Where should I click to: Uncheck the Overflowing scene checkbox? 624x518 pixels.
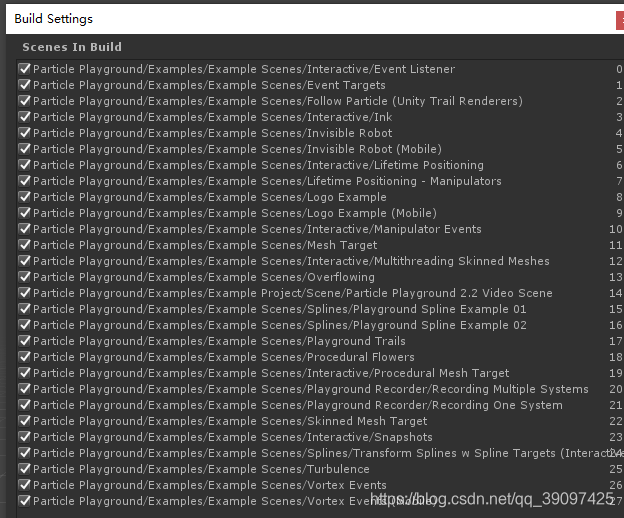(25, 277)
